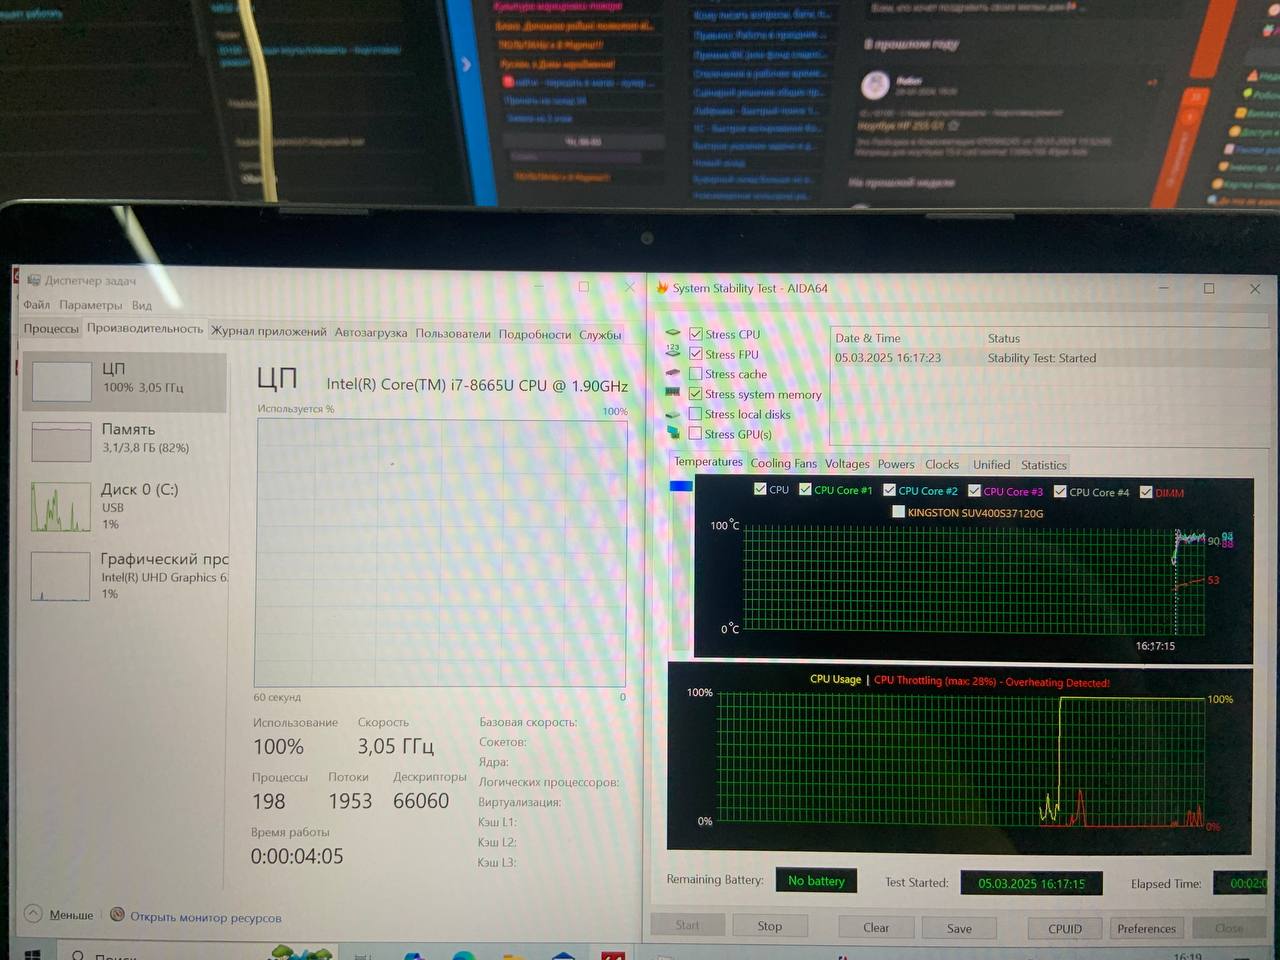Screen dimensions: 1280x960
Task: Toggle CPU Core #1 graph checkbox
Action: point(805,489)
